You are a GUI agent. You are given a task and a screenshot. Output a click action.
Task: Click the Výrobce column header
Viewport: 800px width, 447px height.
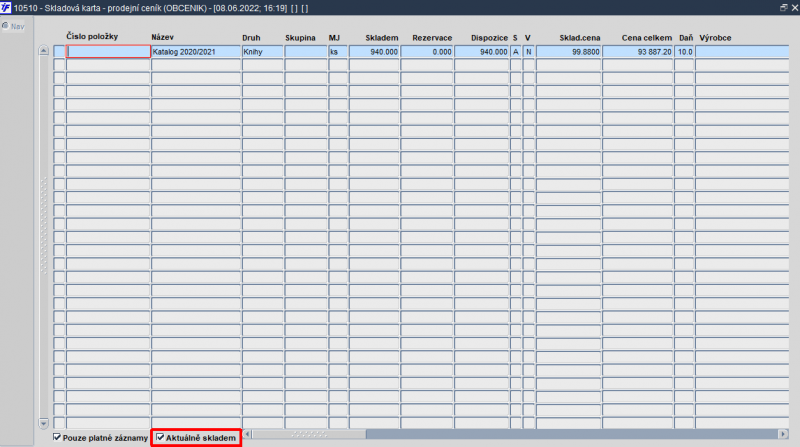coord(715,38)
